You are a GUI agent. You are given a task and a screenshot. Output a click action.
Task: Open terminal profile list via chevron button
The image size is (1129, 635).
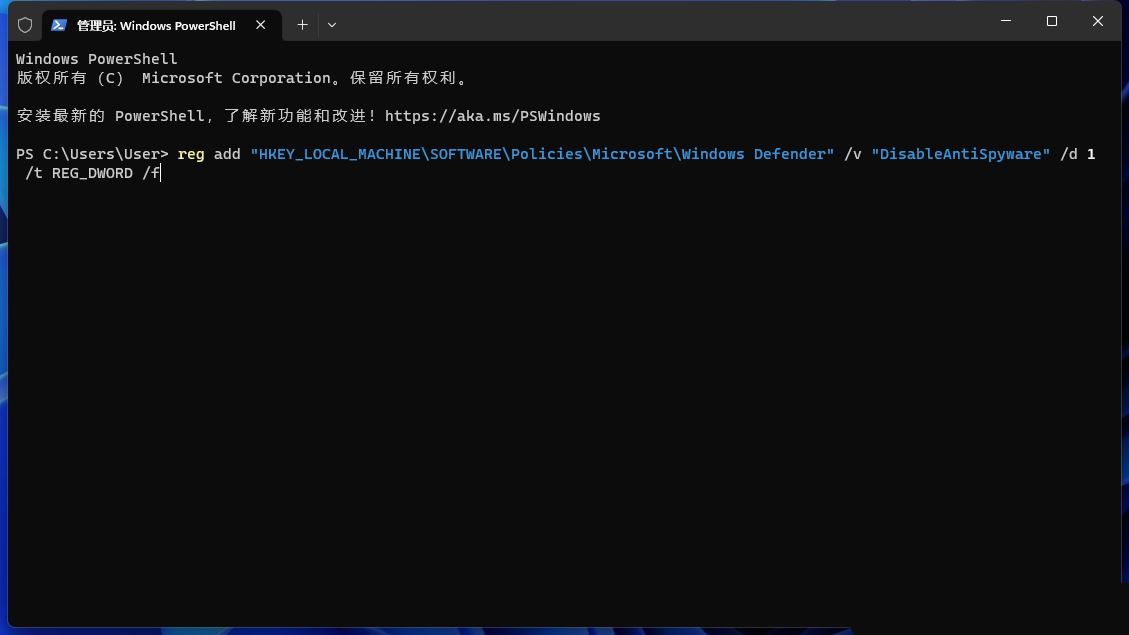pyautogui.click(x=331, y=24)
